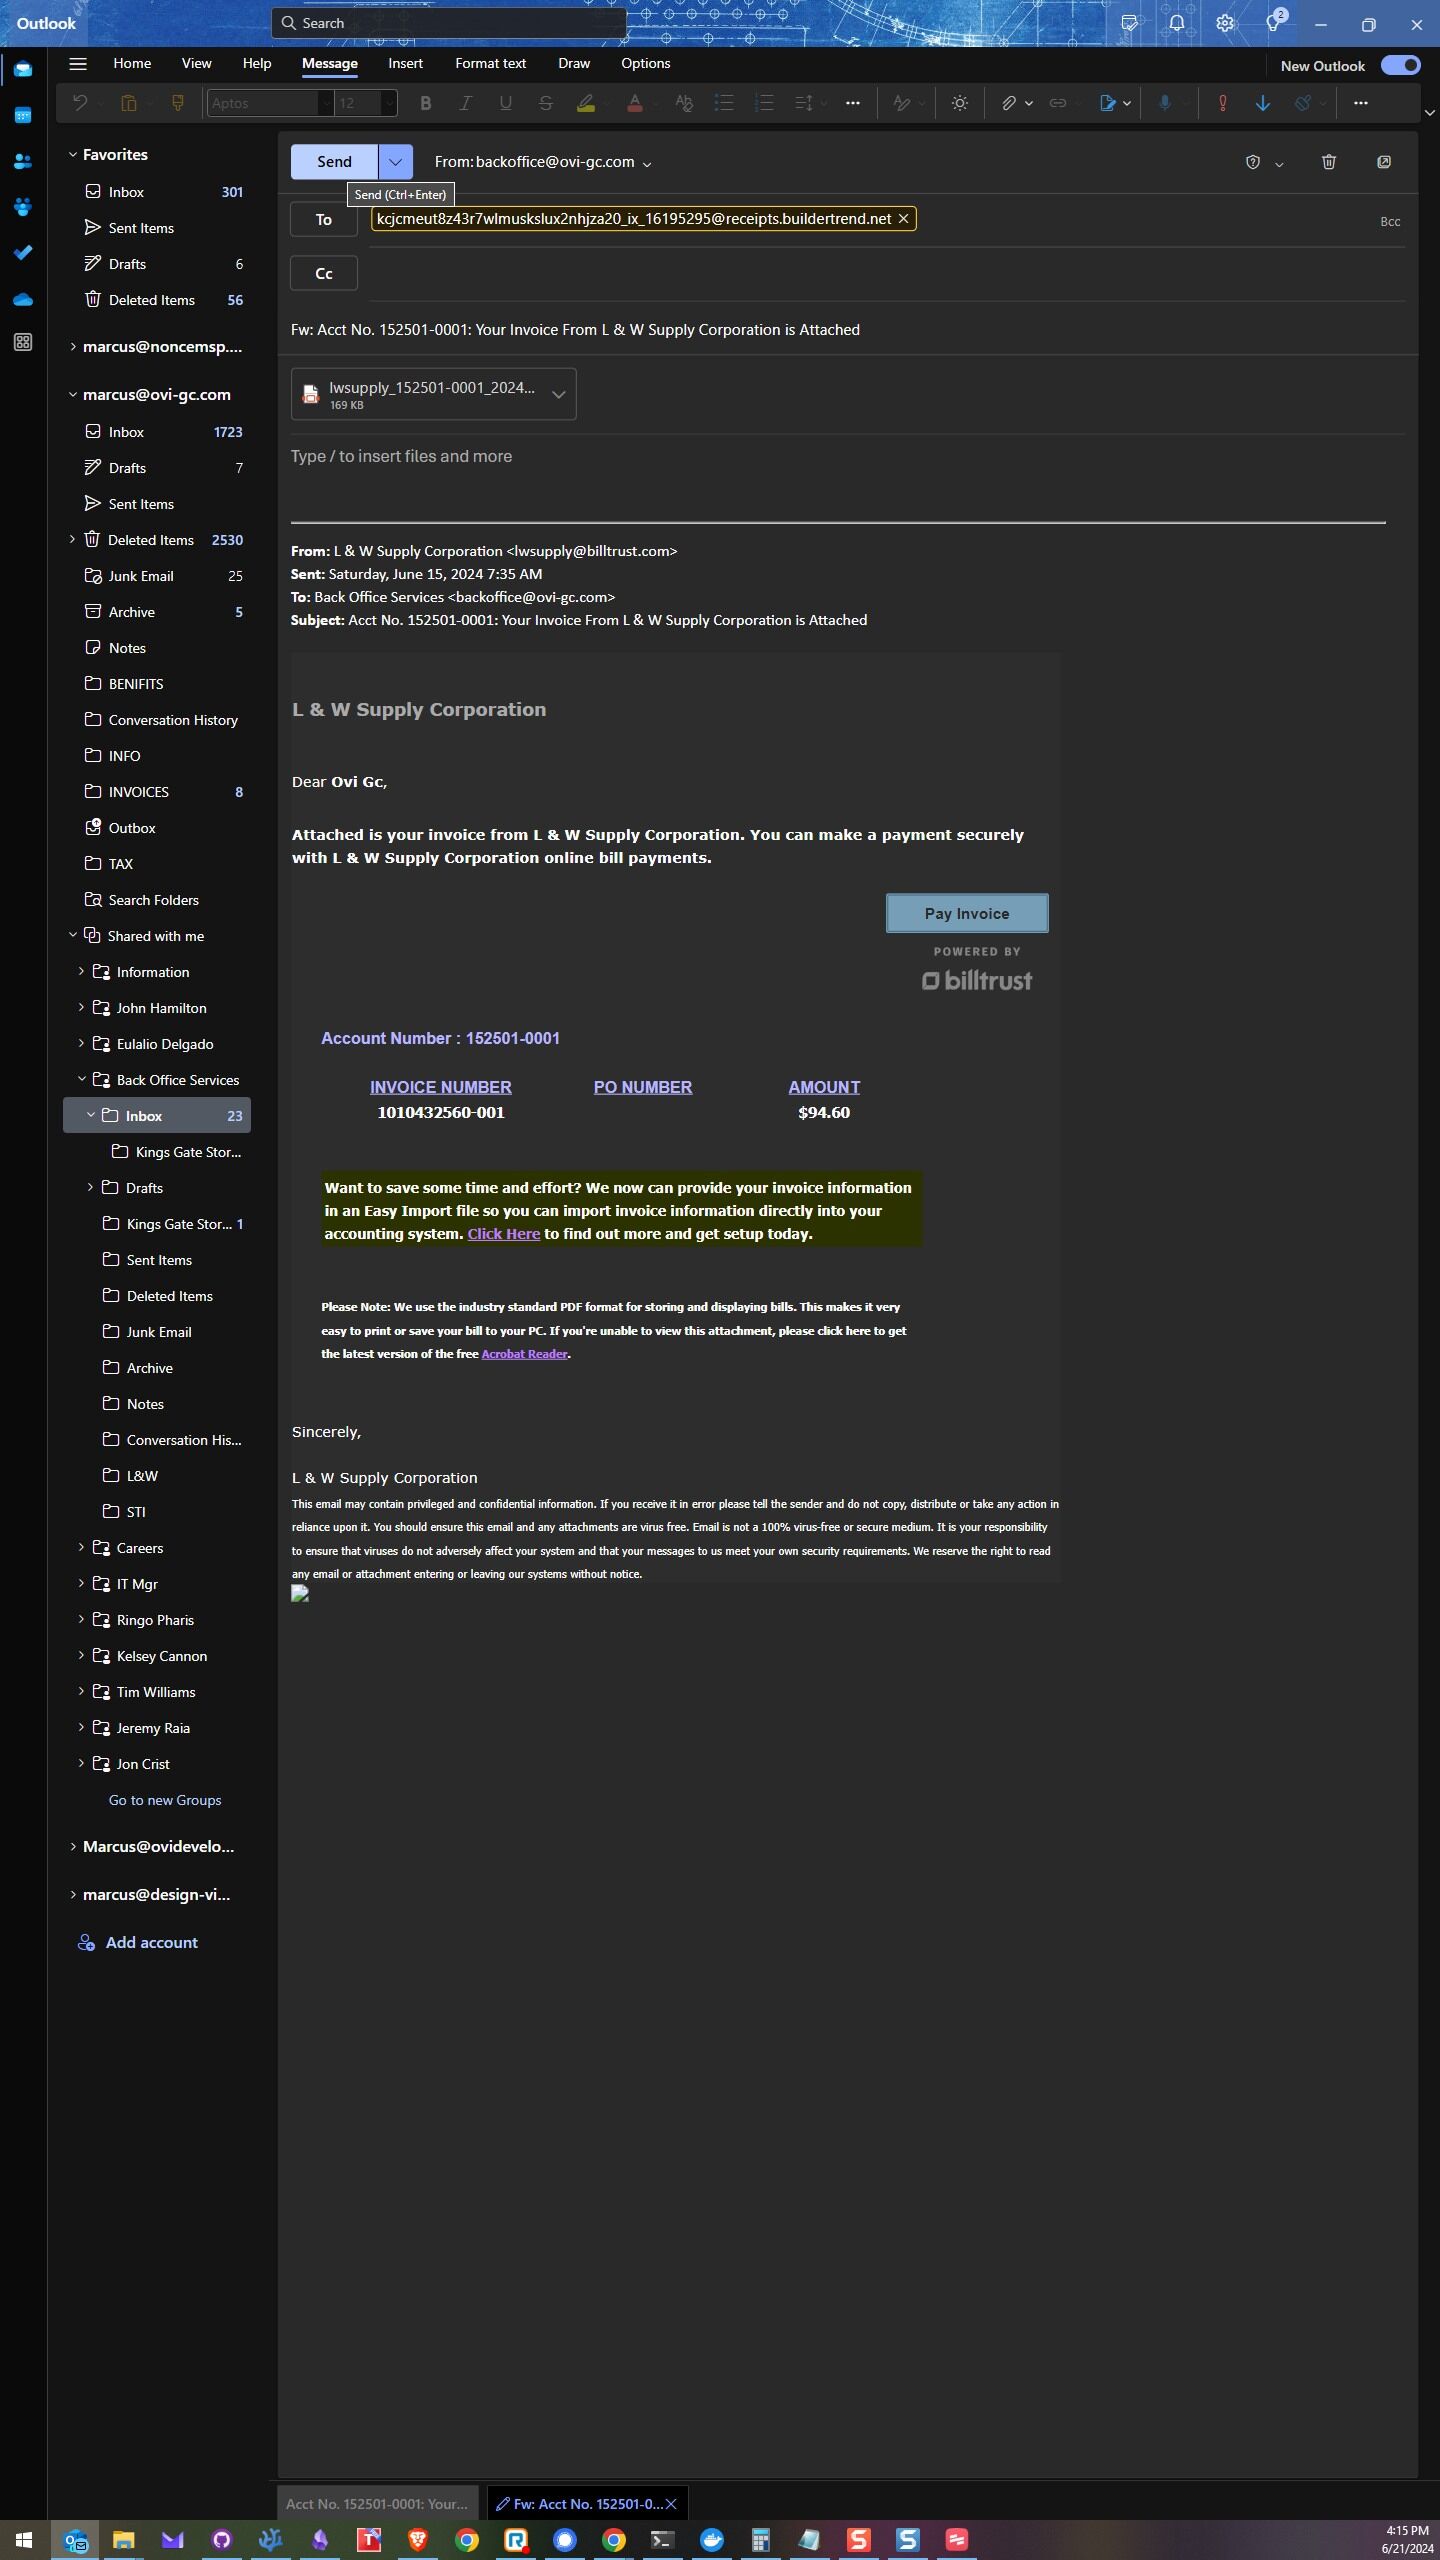Open More apps grid icon
This screenshot has height=2560, width=1440.
[23, 343]
